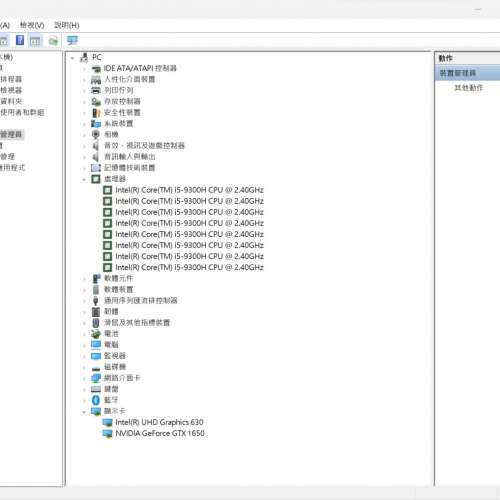Click the camera icon for 相機
Screen dimensions: 500x500
96,135
